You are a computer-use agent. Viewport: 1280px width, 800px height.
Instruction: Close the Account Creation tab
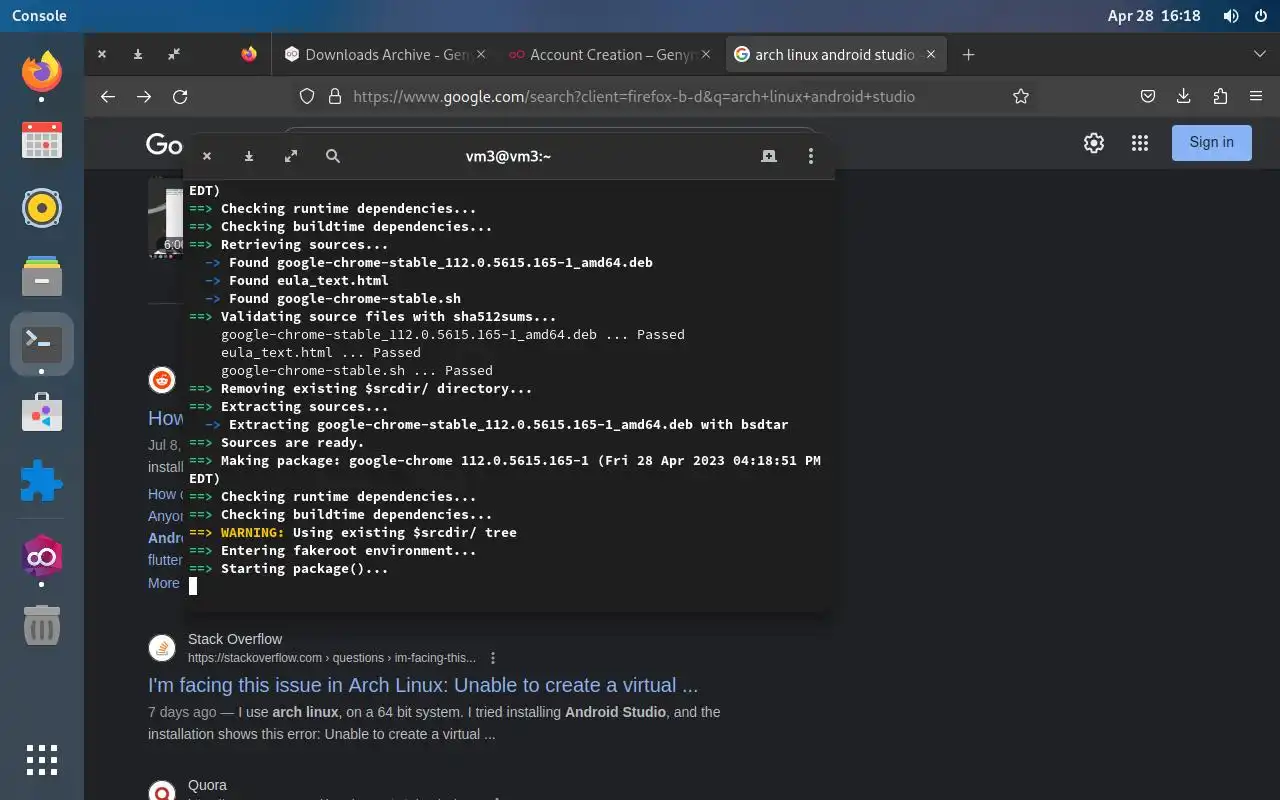pyautogui.click(x=706, y=55)
